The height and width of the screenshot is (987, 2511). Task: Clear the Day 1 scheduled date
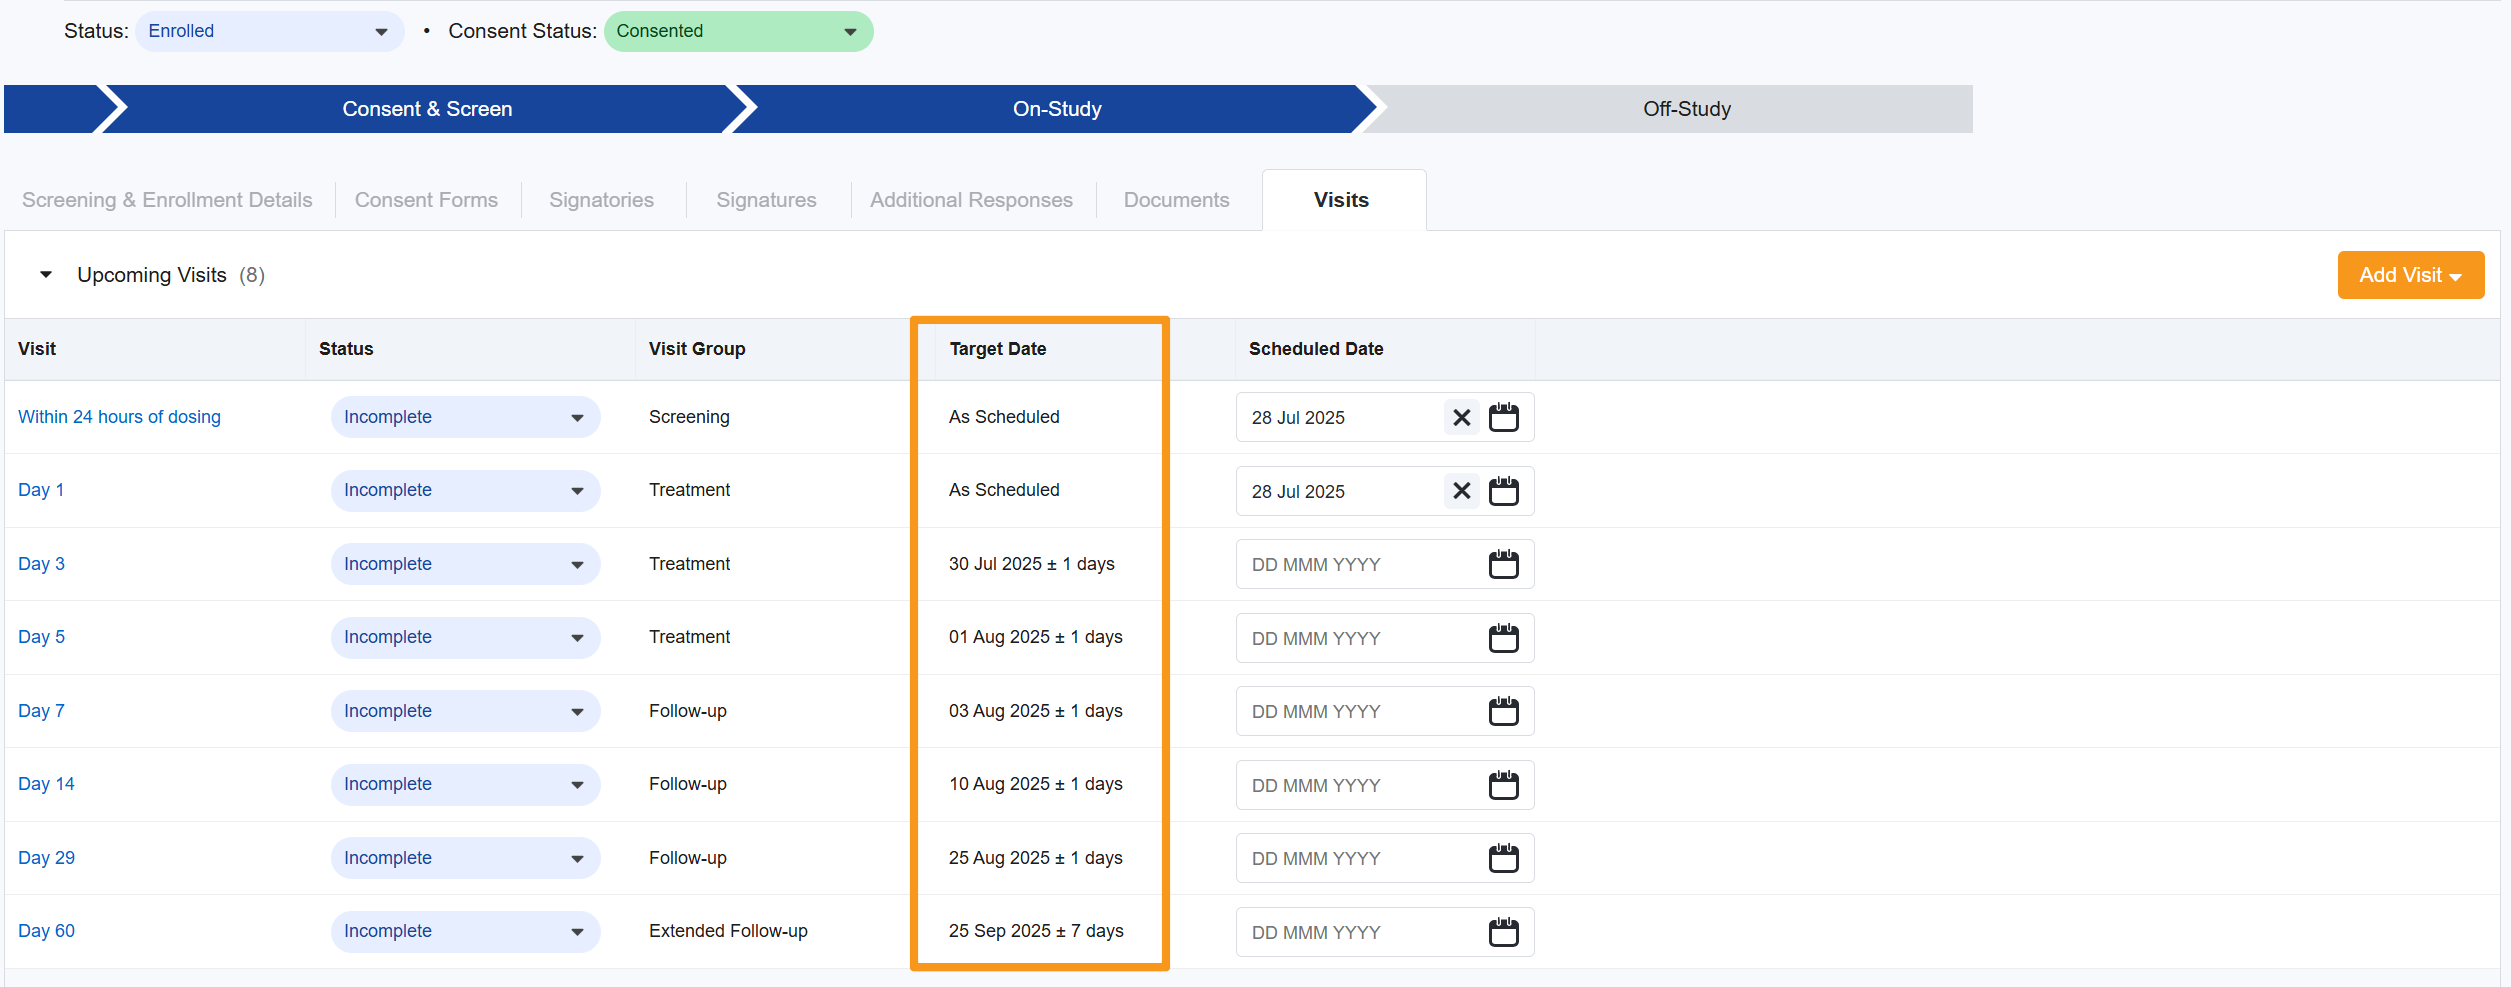point(1461,491)
